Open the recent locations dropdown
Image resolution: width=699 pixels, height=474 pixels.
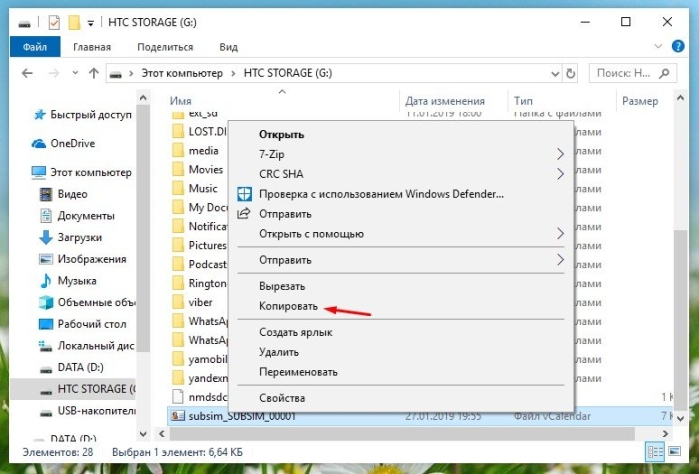[x=75, y=73]
